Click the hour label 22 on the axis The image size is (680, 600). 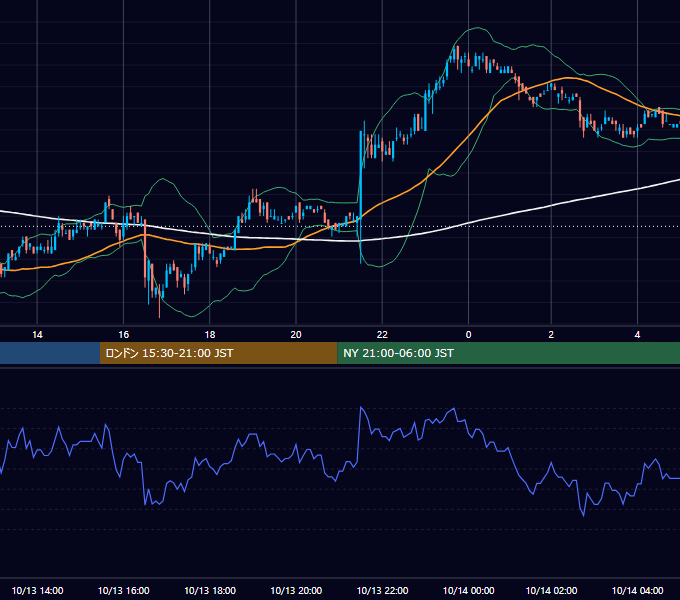(x=382, y=335)
